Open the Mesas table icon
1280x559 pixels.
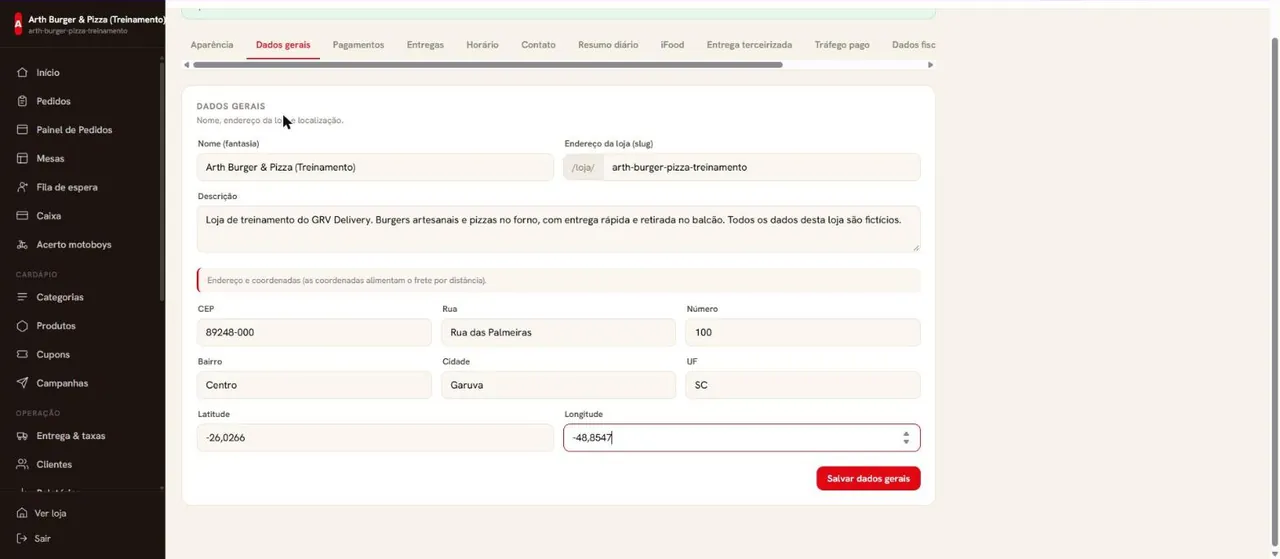22,158
